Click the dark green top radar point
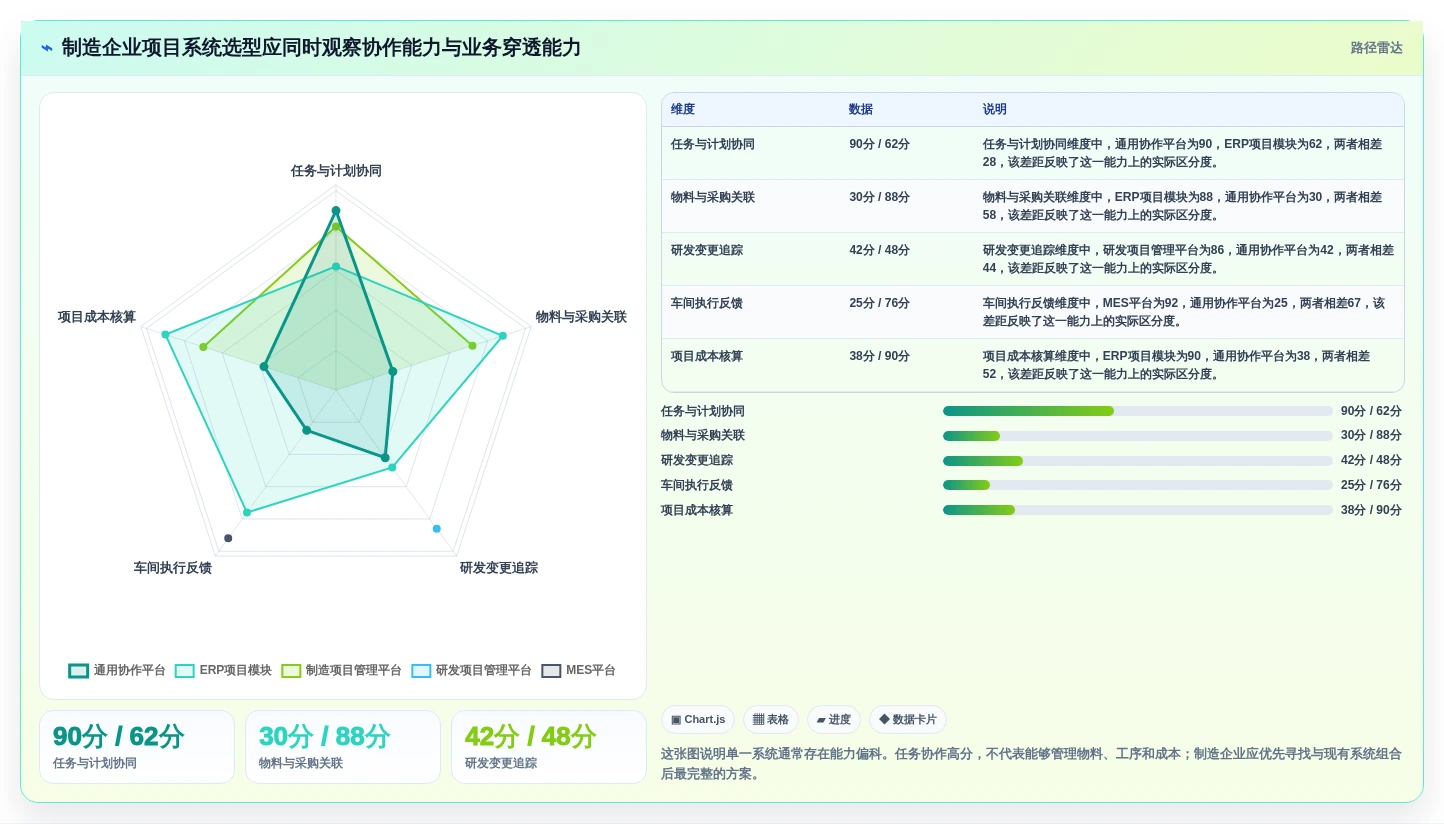The height and width of the screenshot is (824, 1444). (336, 210)
